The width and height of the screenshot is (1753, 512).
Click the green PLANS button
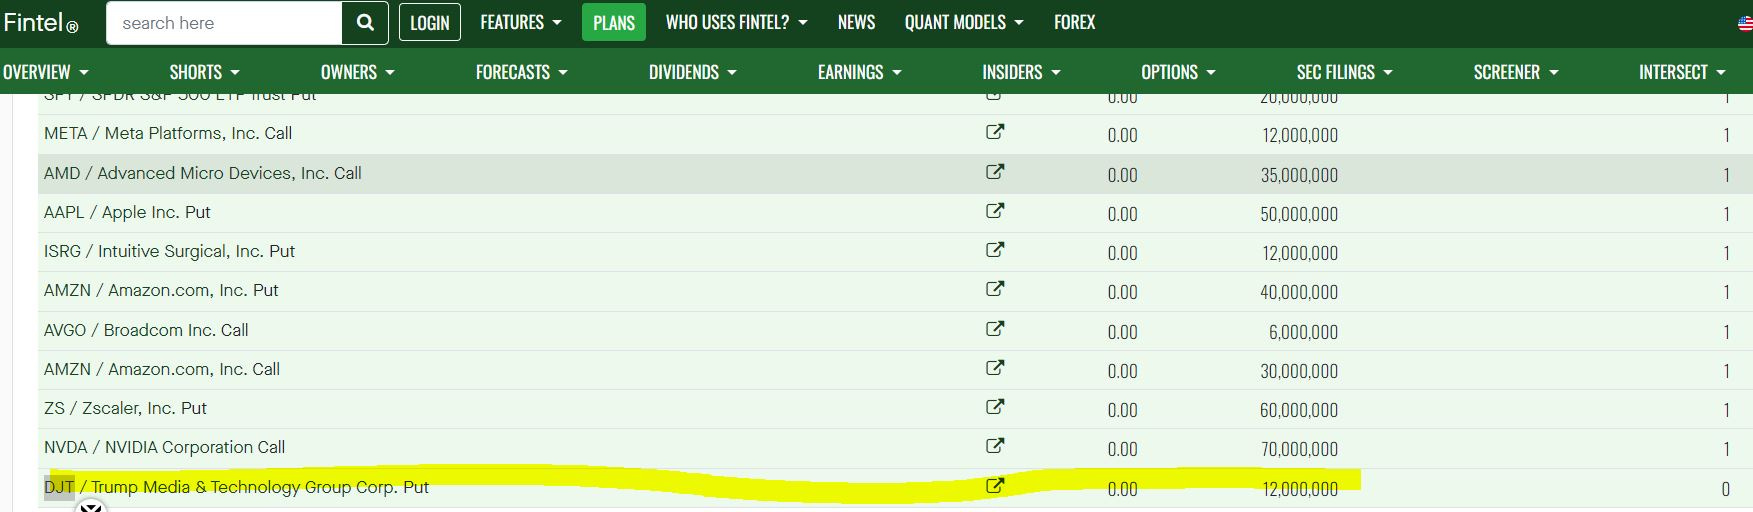pos(614,22)
